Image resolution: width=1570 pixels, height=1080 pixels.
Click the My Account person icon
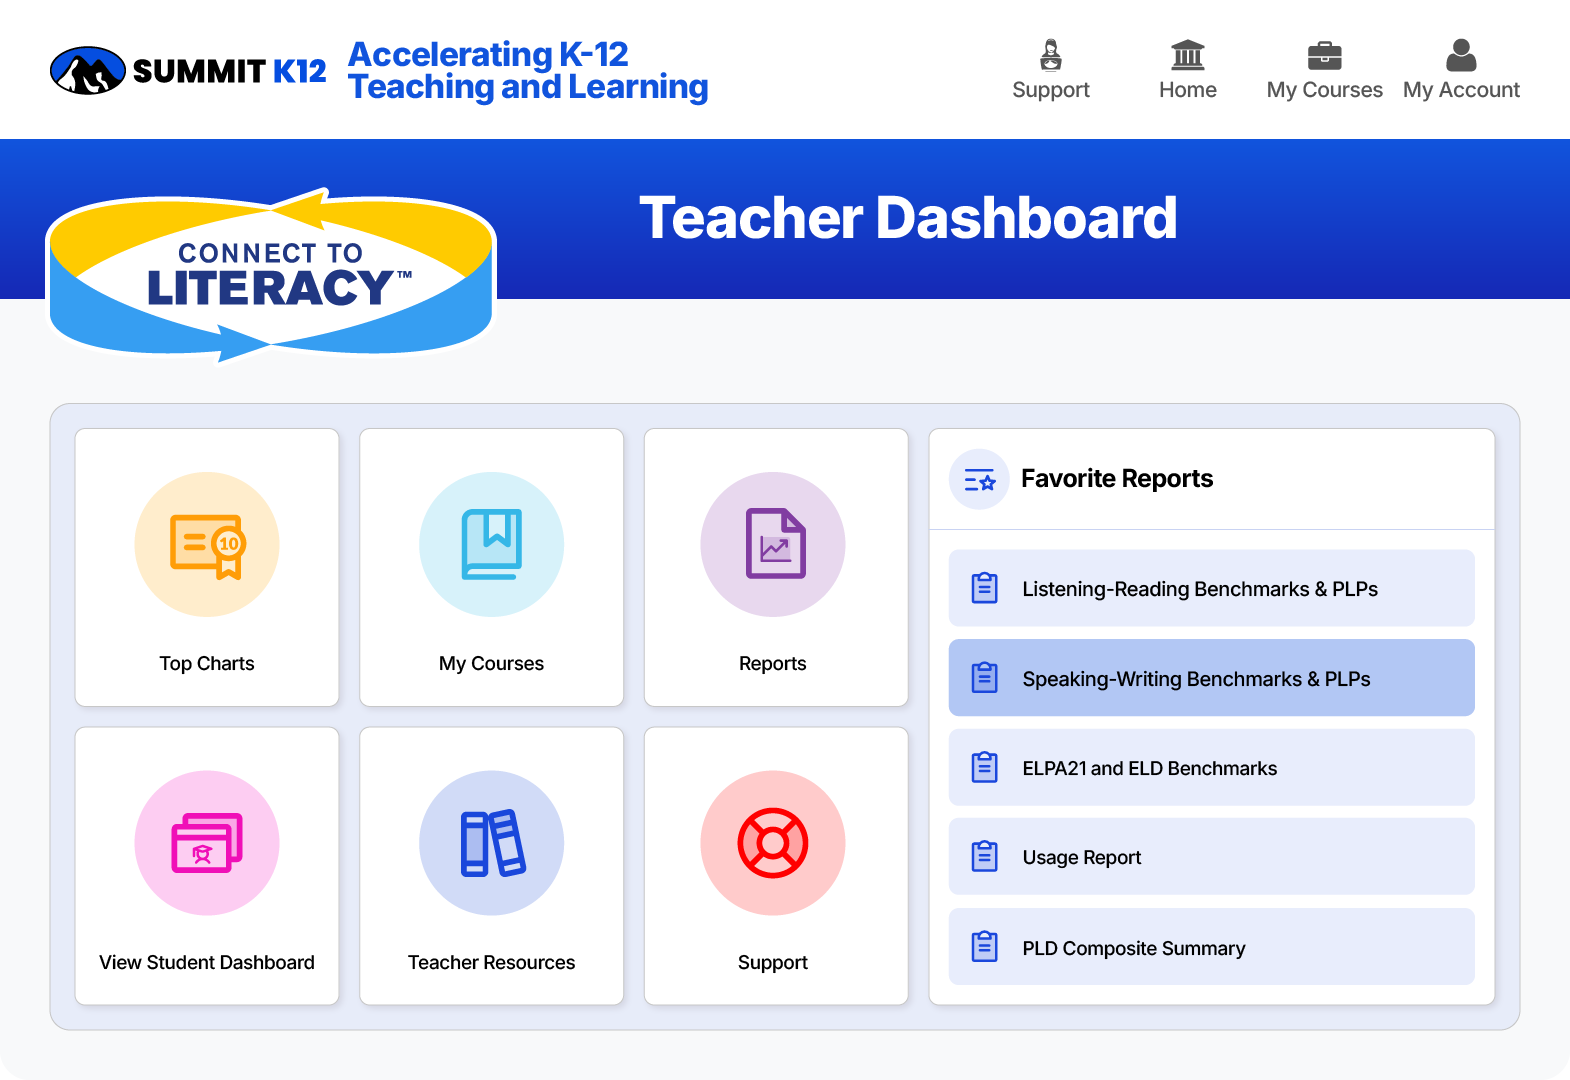coord(1461,55)
